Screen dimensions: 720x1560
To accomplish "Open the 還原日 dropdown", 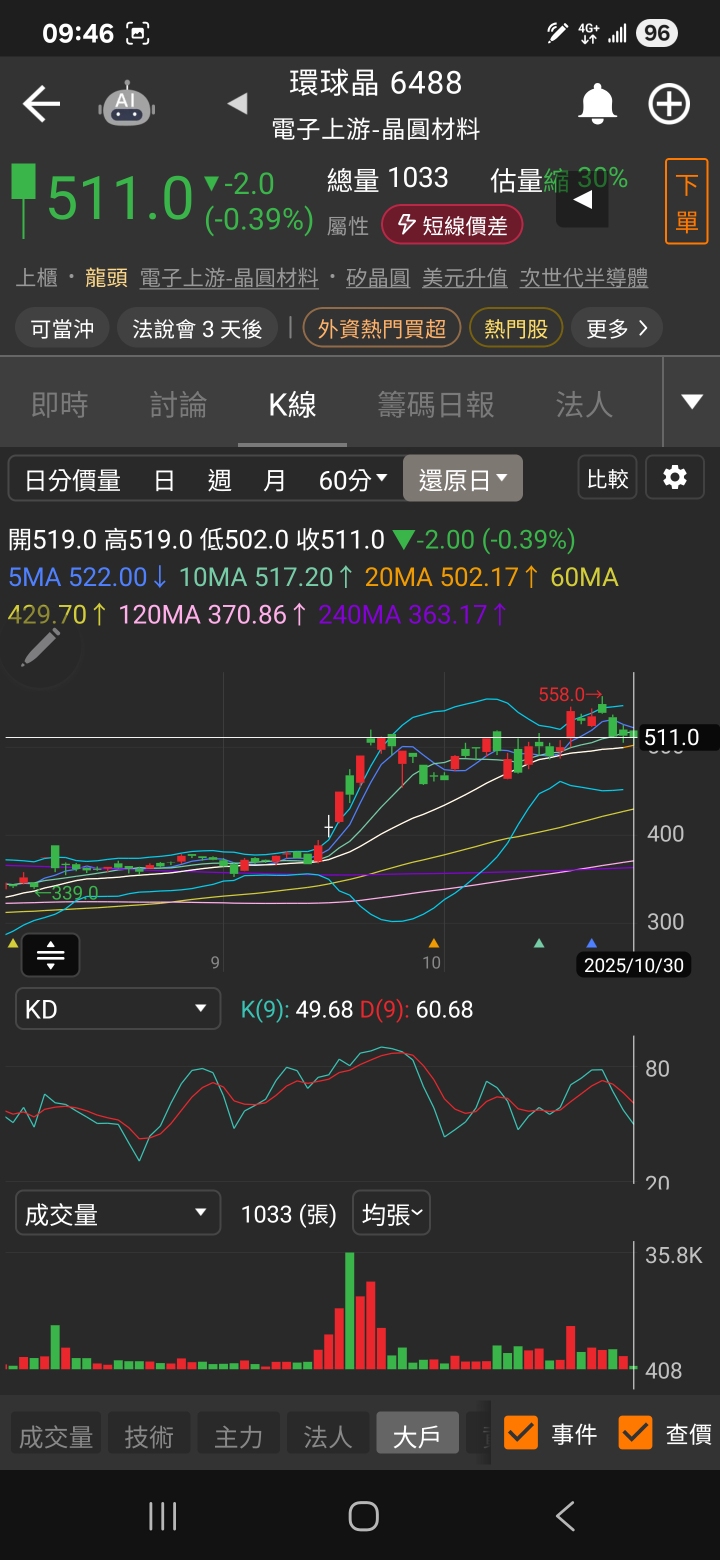I will pos(463,480).
